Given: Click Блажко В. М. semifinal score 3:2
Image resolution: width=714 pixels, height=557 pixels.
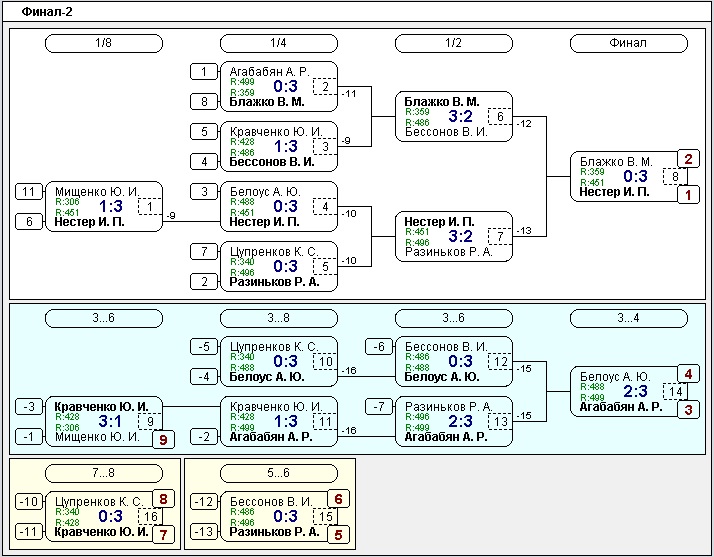Looking at the screenshot, I should pyautogui.click(x=460, y=116).
